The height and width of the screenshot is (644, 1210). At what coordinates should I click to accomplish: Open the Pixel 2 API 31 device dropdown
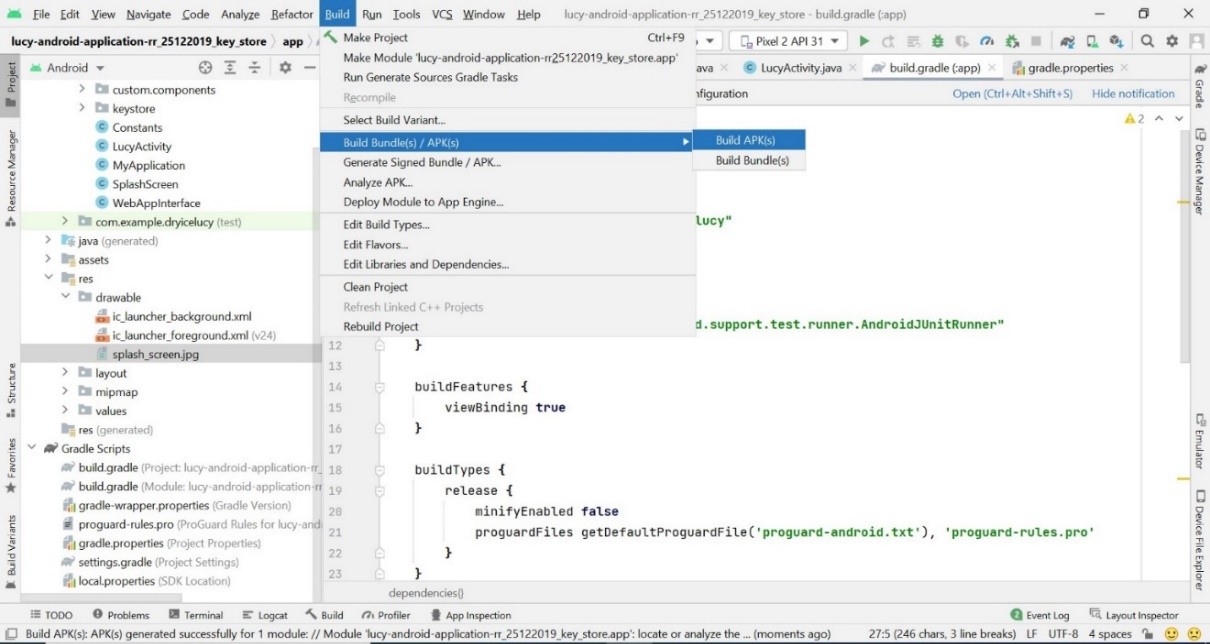[788, 41]
